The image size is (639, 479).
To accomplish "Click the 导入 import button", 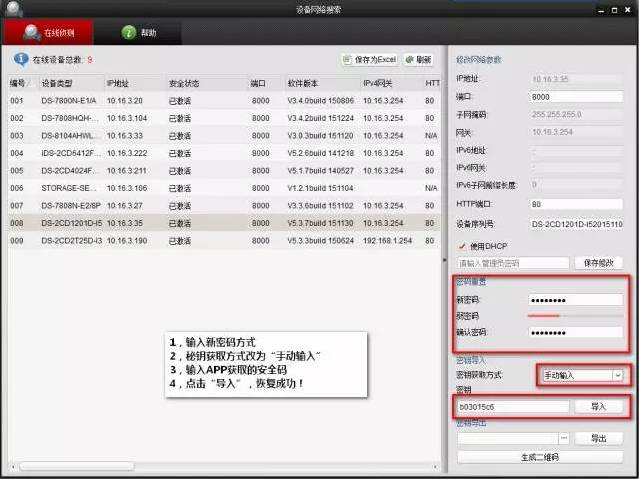I will pos(599,407).
